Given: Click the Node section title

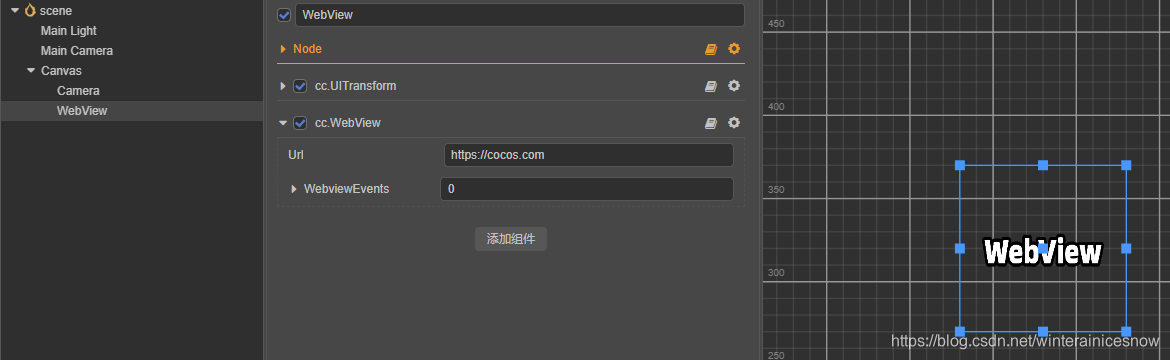Looking at the screenshot, I should point(307,49).
